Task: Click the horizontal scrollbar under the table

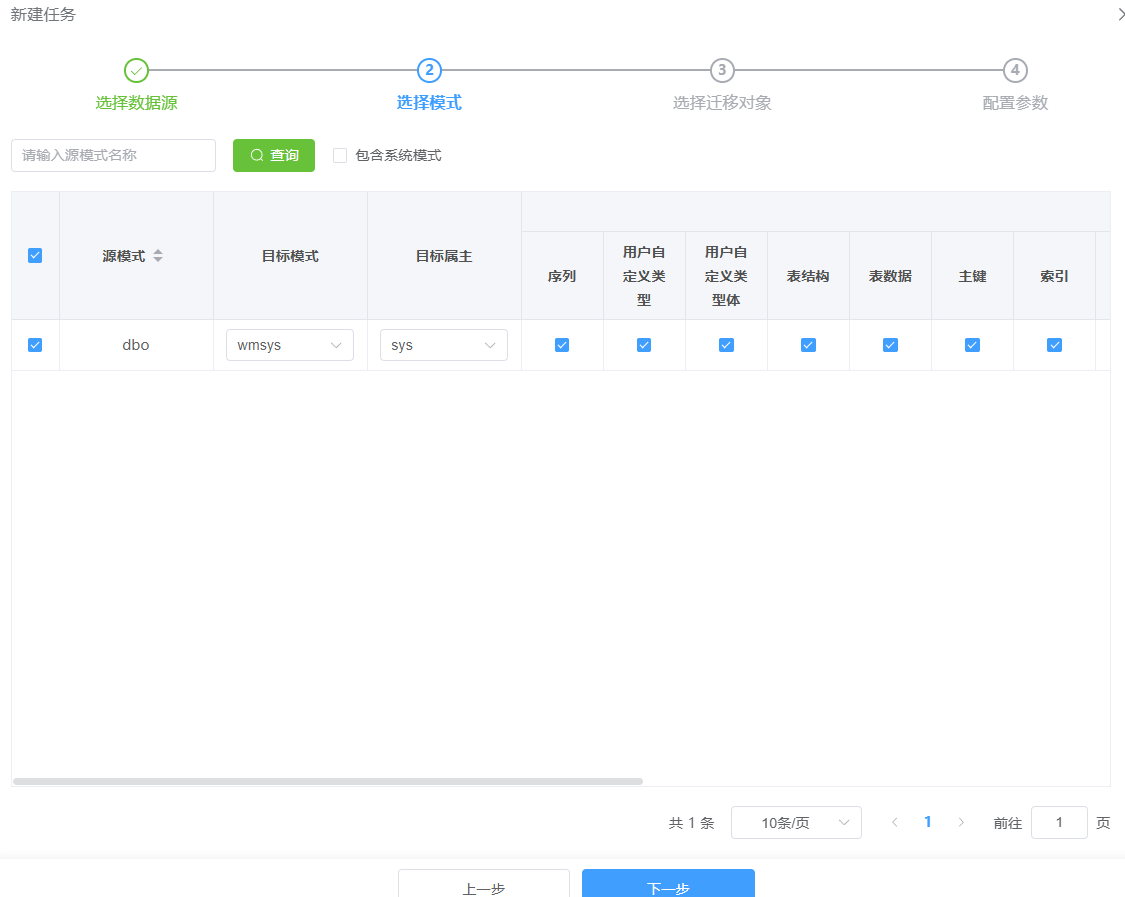Action: [328, 781]
